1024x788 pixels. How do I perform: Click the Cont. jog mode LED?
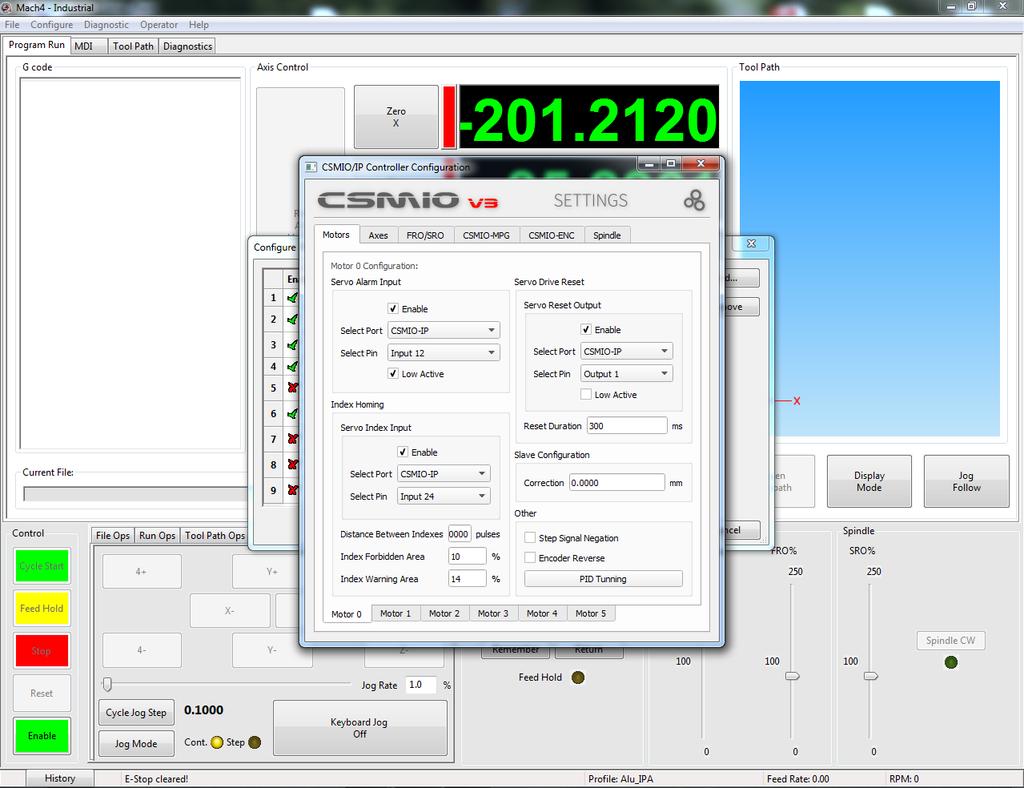(217, 742)
